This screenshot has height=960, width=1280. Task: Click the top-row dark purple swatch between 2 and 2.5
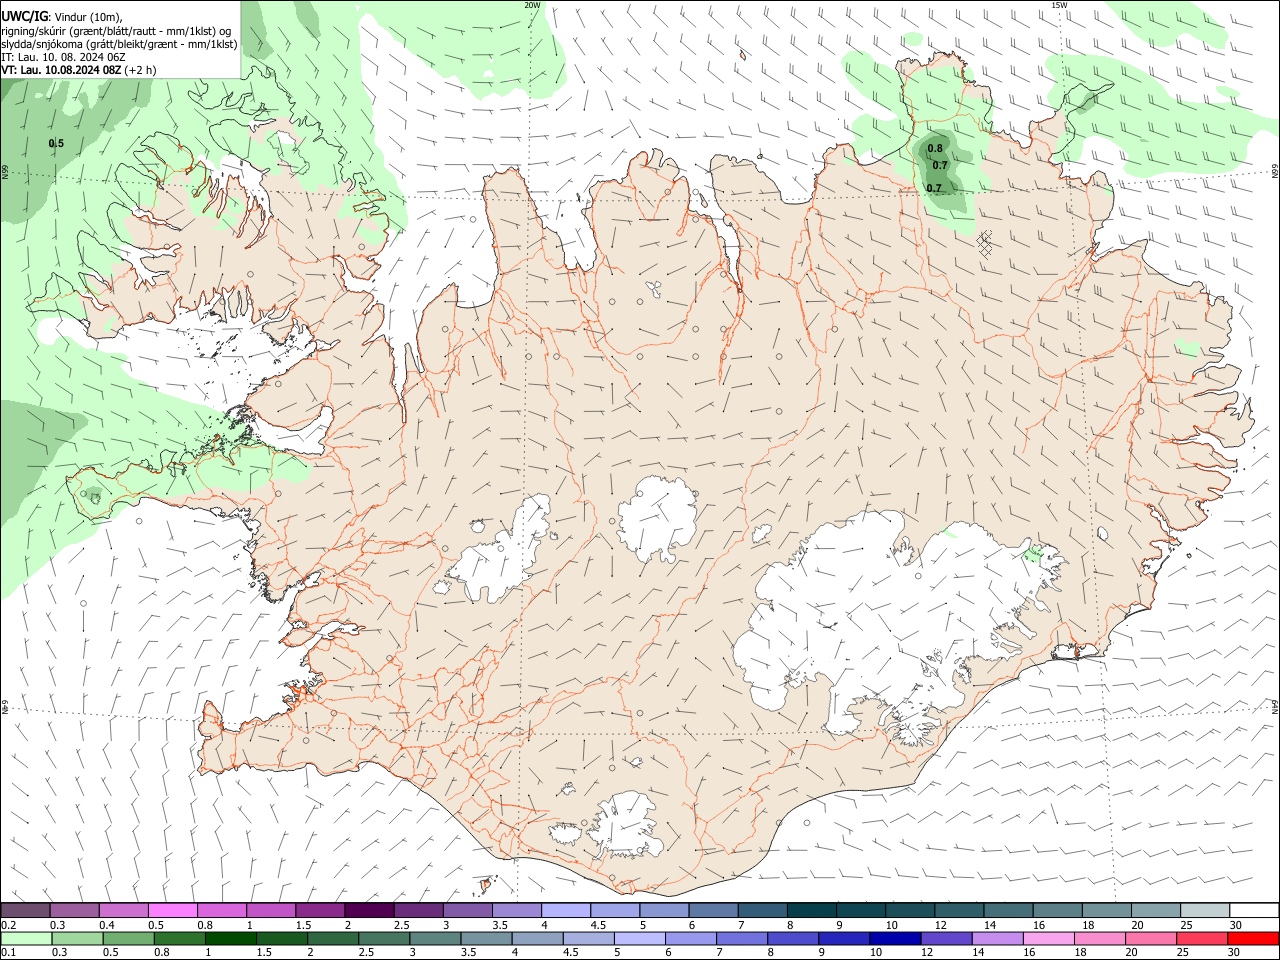368,910
